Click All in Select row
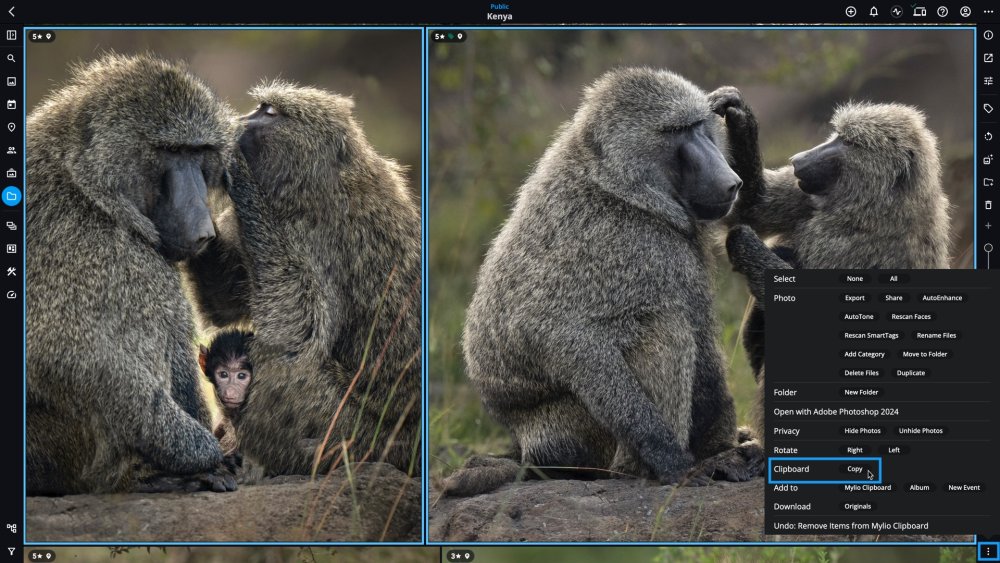This screenshot has width=1000, height=563. point(893,279)
